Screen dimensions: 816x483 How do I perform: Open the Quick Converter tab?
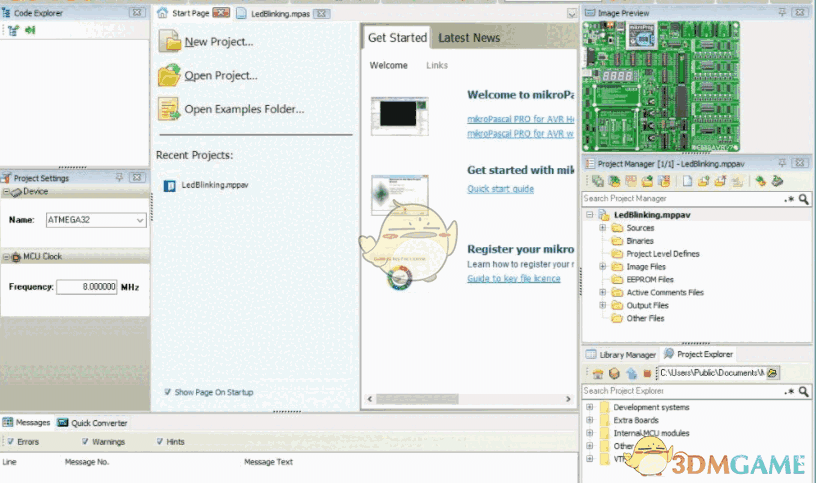click(x=93, y=423)
